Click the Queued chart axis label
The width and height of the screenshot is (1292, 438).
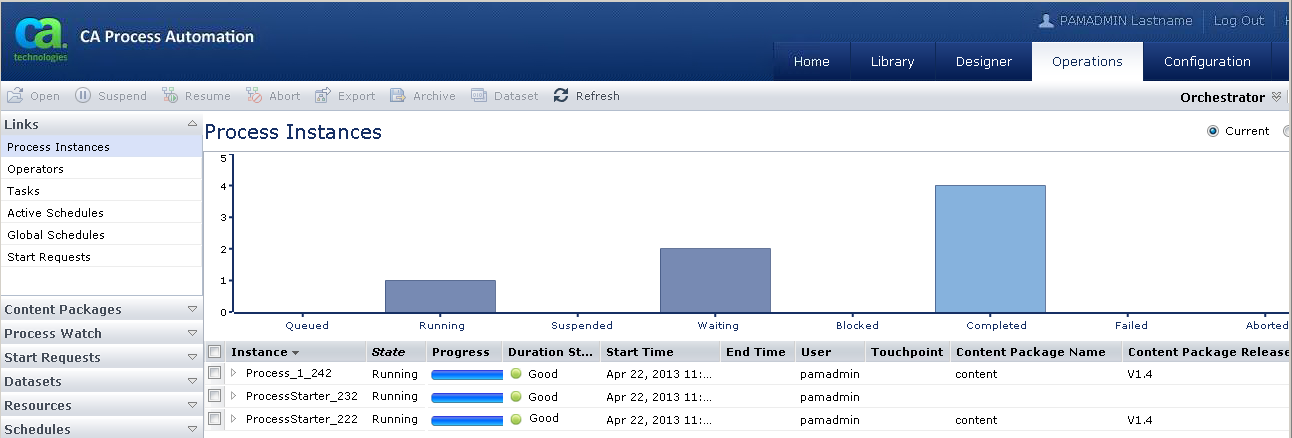307,325
